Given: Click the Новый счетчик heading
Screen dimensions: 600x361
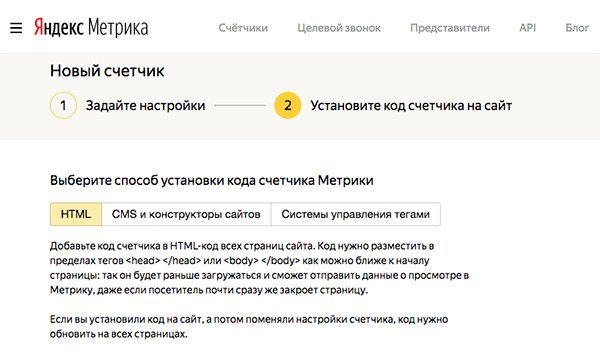Looking at the screenshot, I should [x=107, y=71].
